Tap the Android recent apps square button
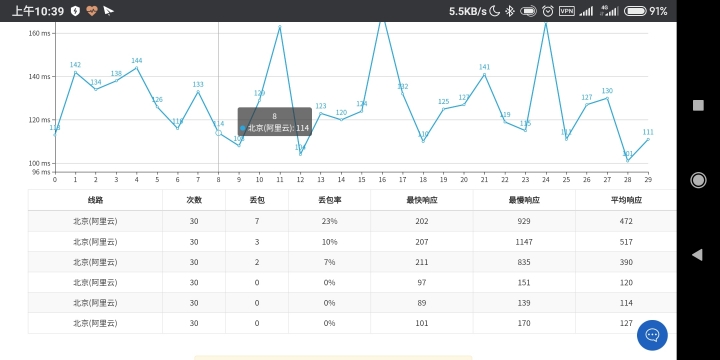 698,105
